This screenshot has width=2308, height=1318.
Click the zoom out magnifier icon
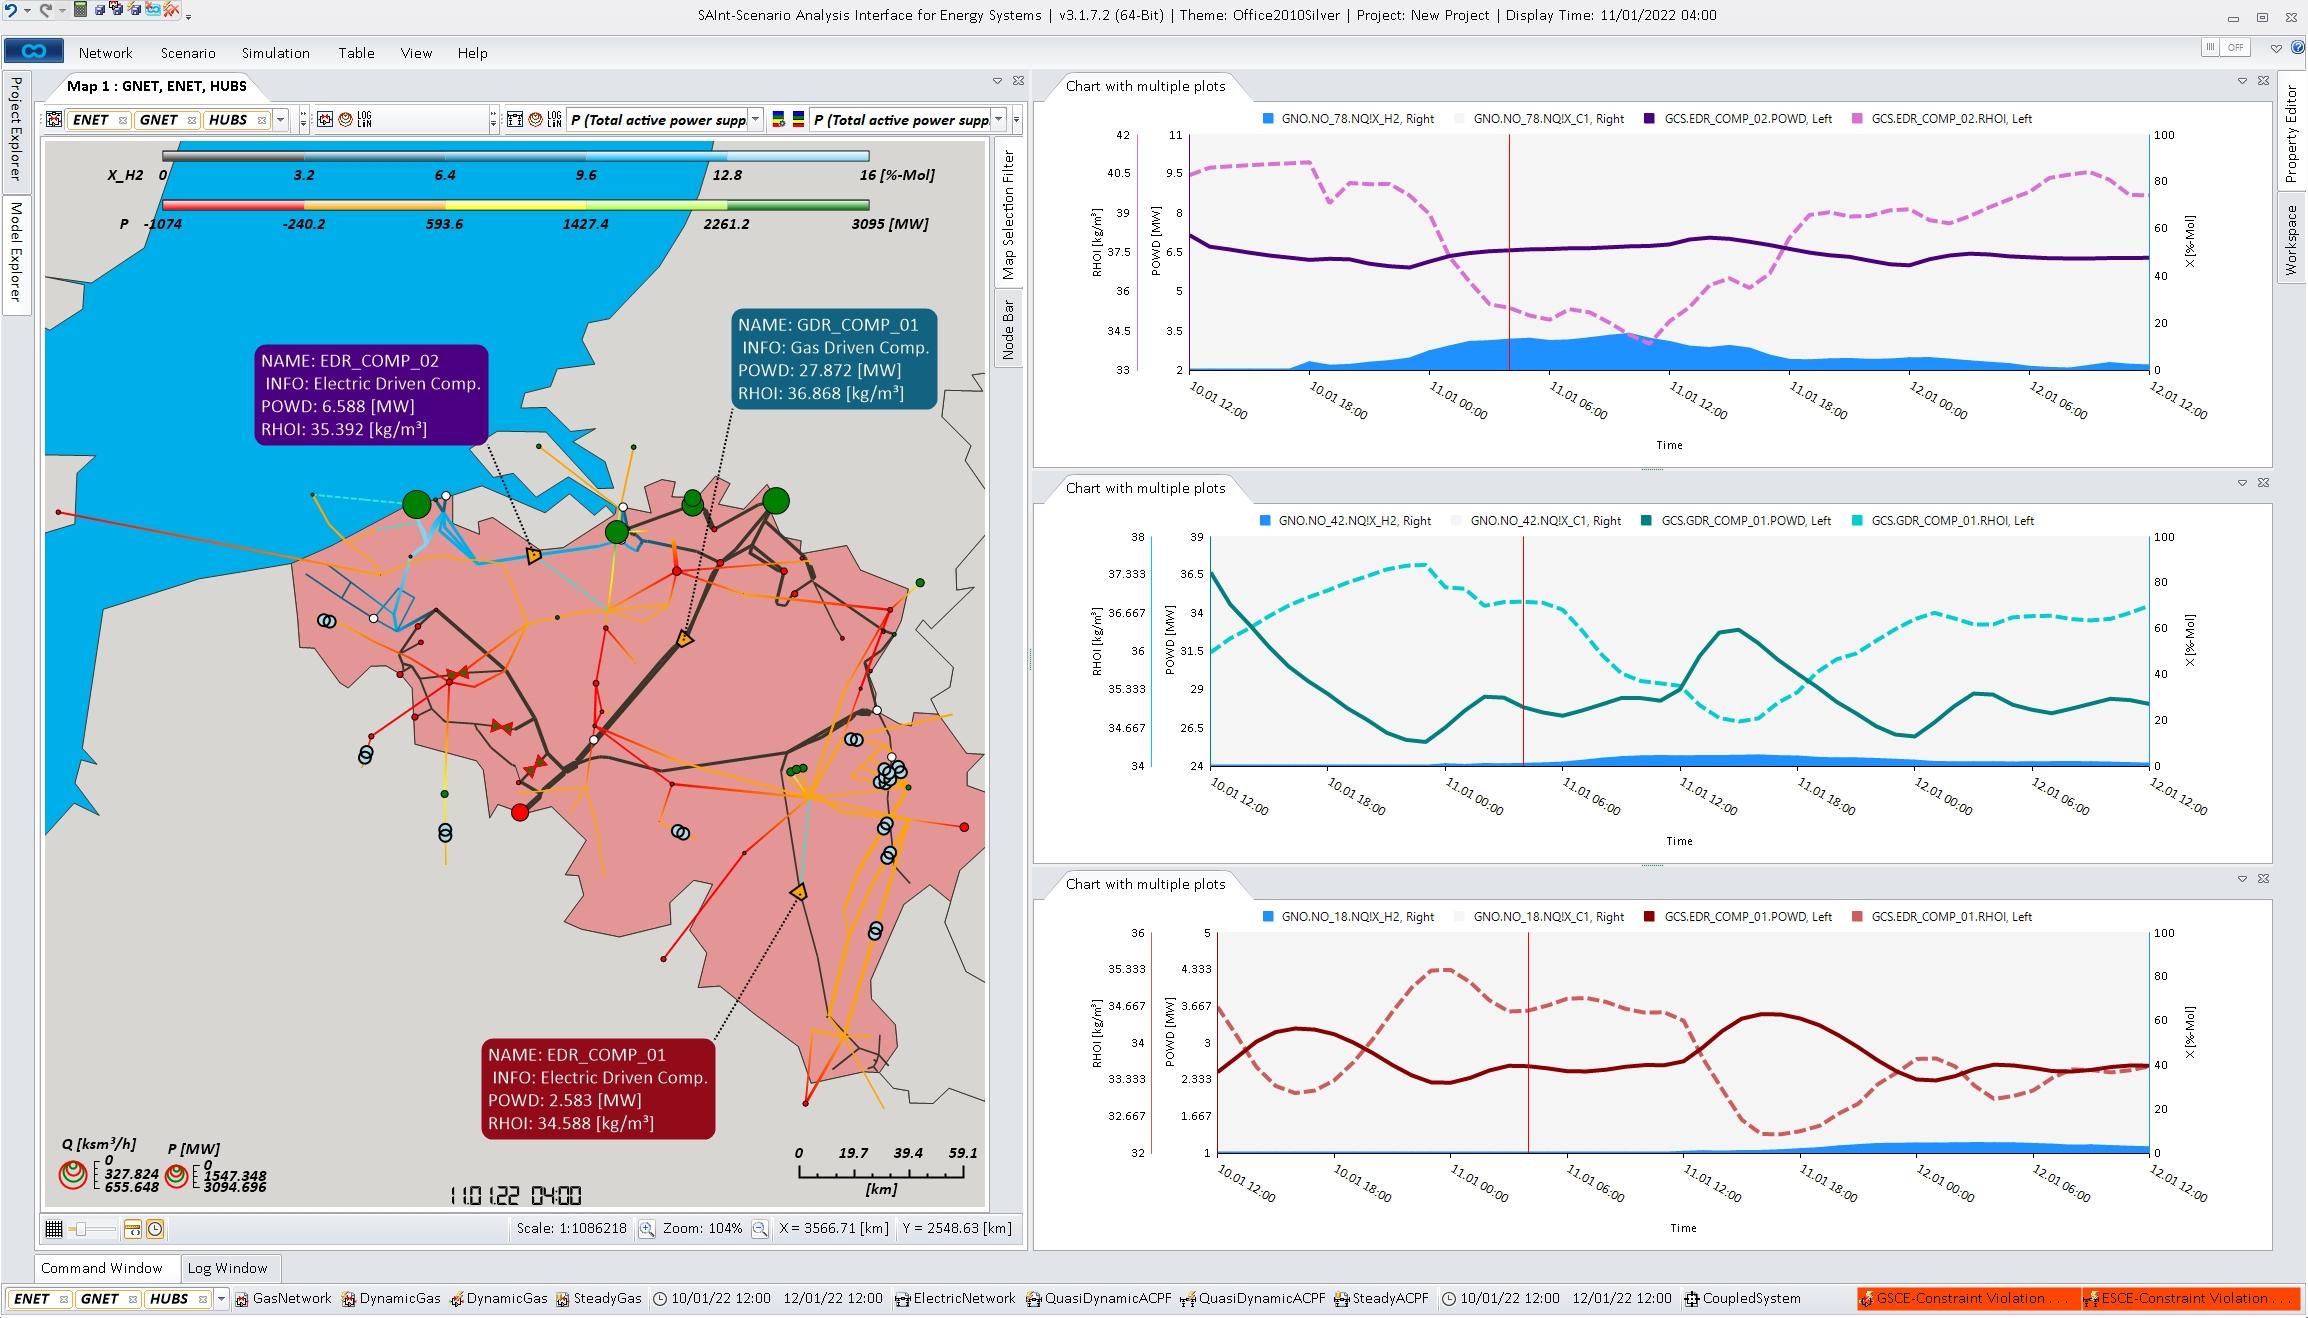pos(760,1229)
